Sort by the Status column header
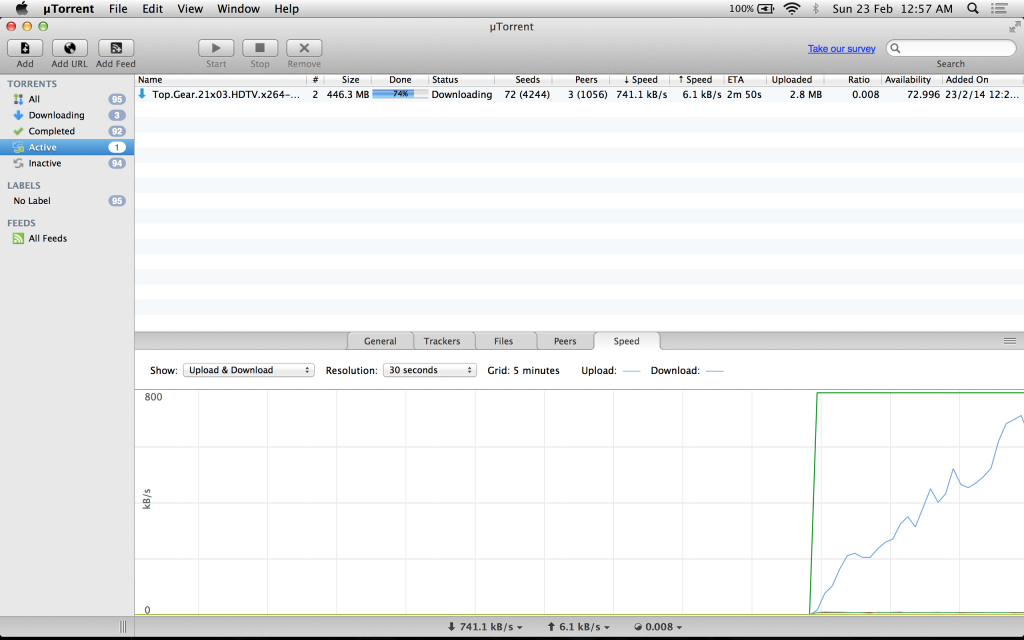 click(x=462, y=80)
